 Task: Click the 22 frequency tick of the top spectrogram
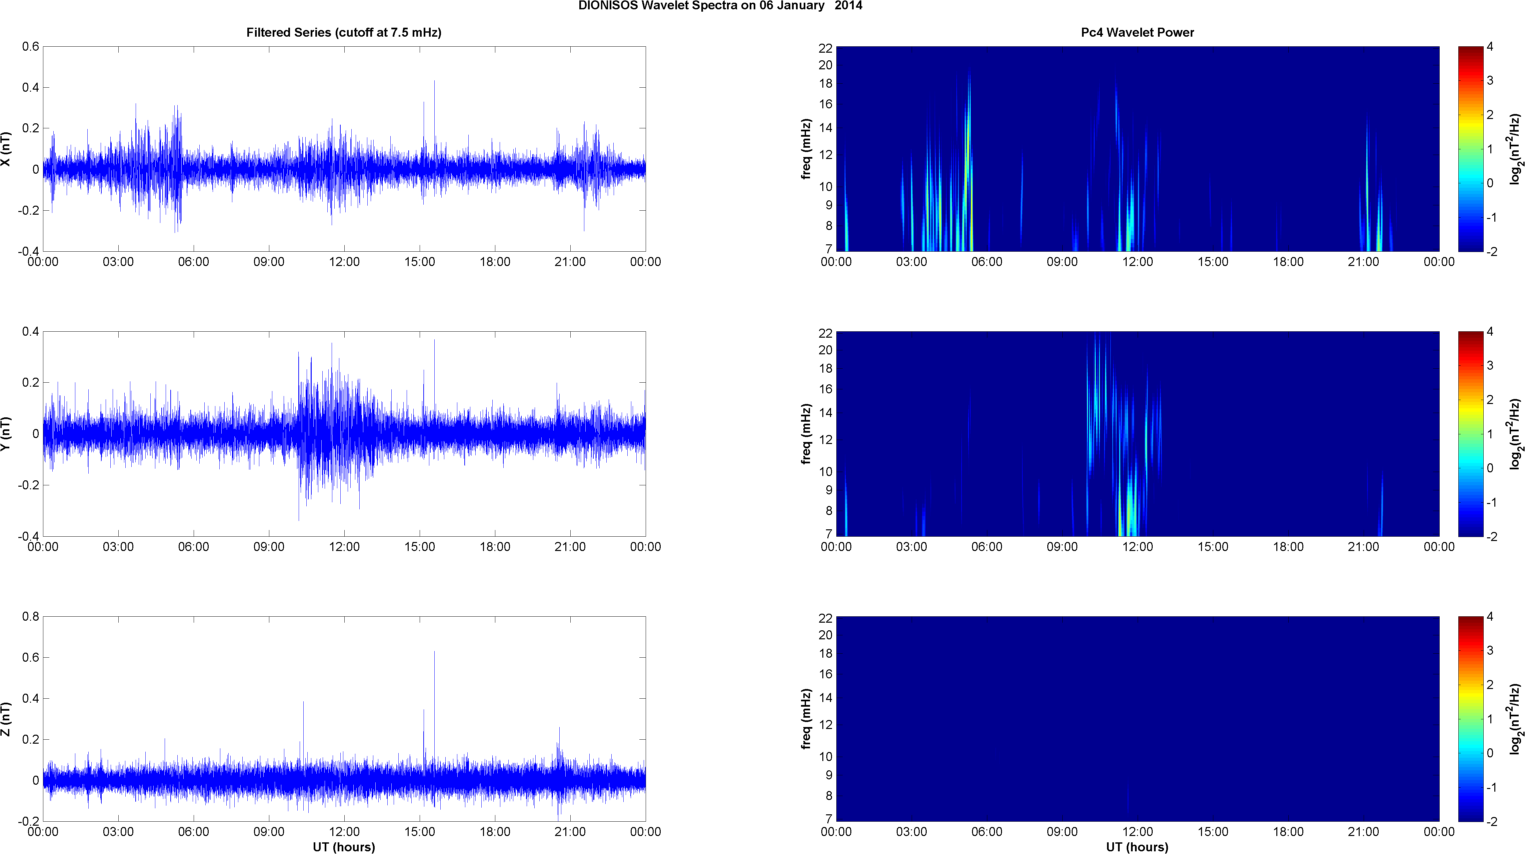(826, 48)
